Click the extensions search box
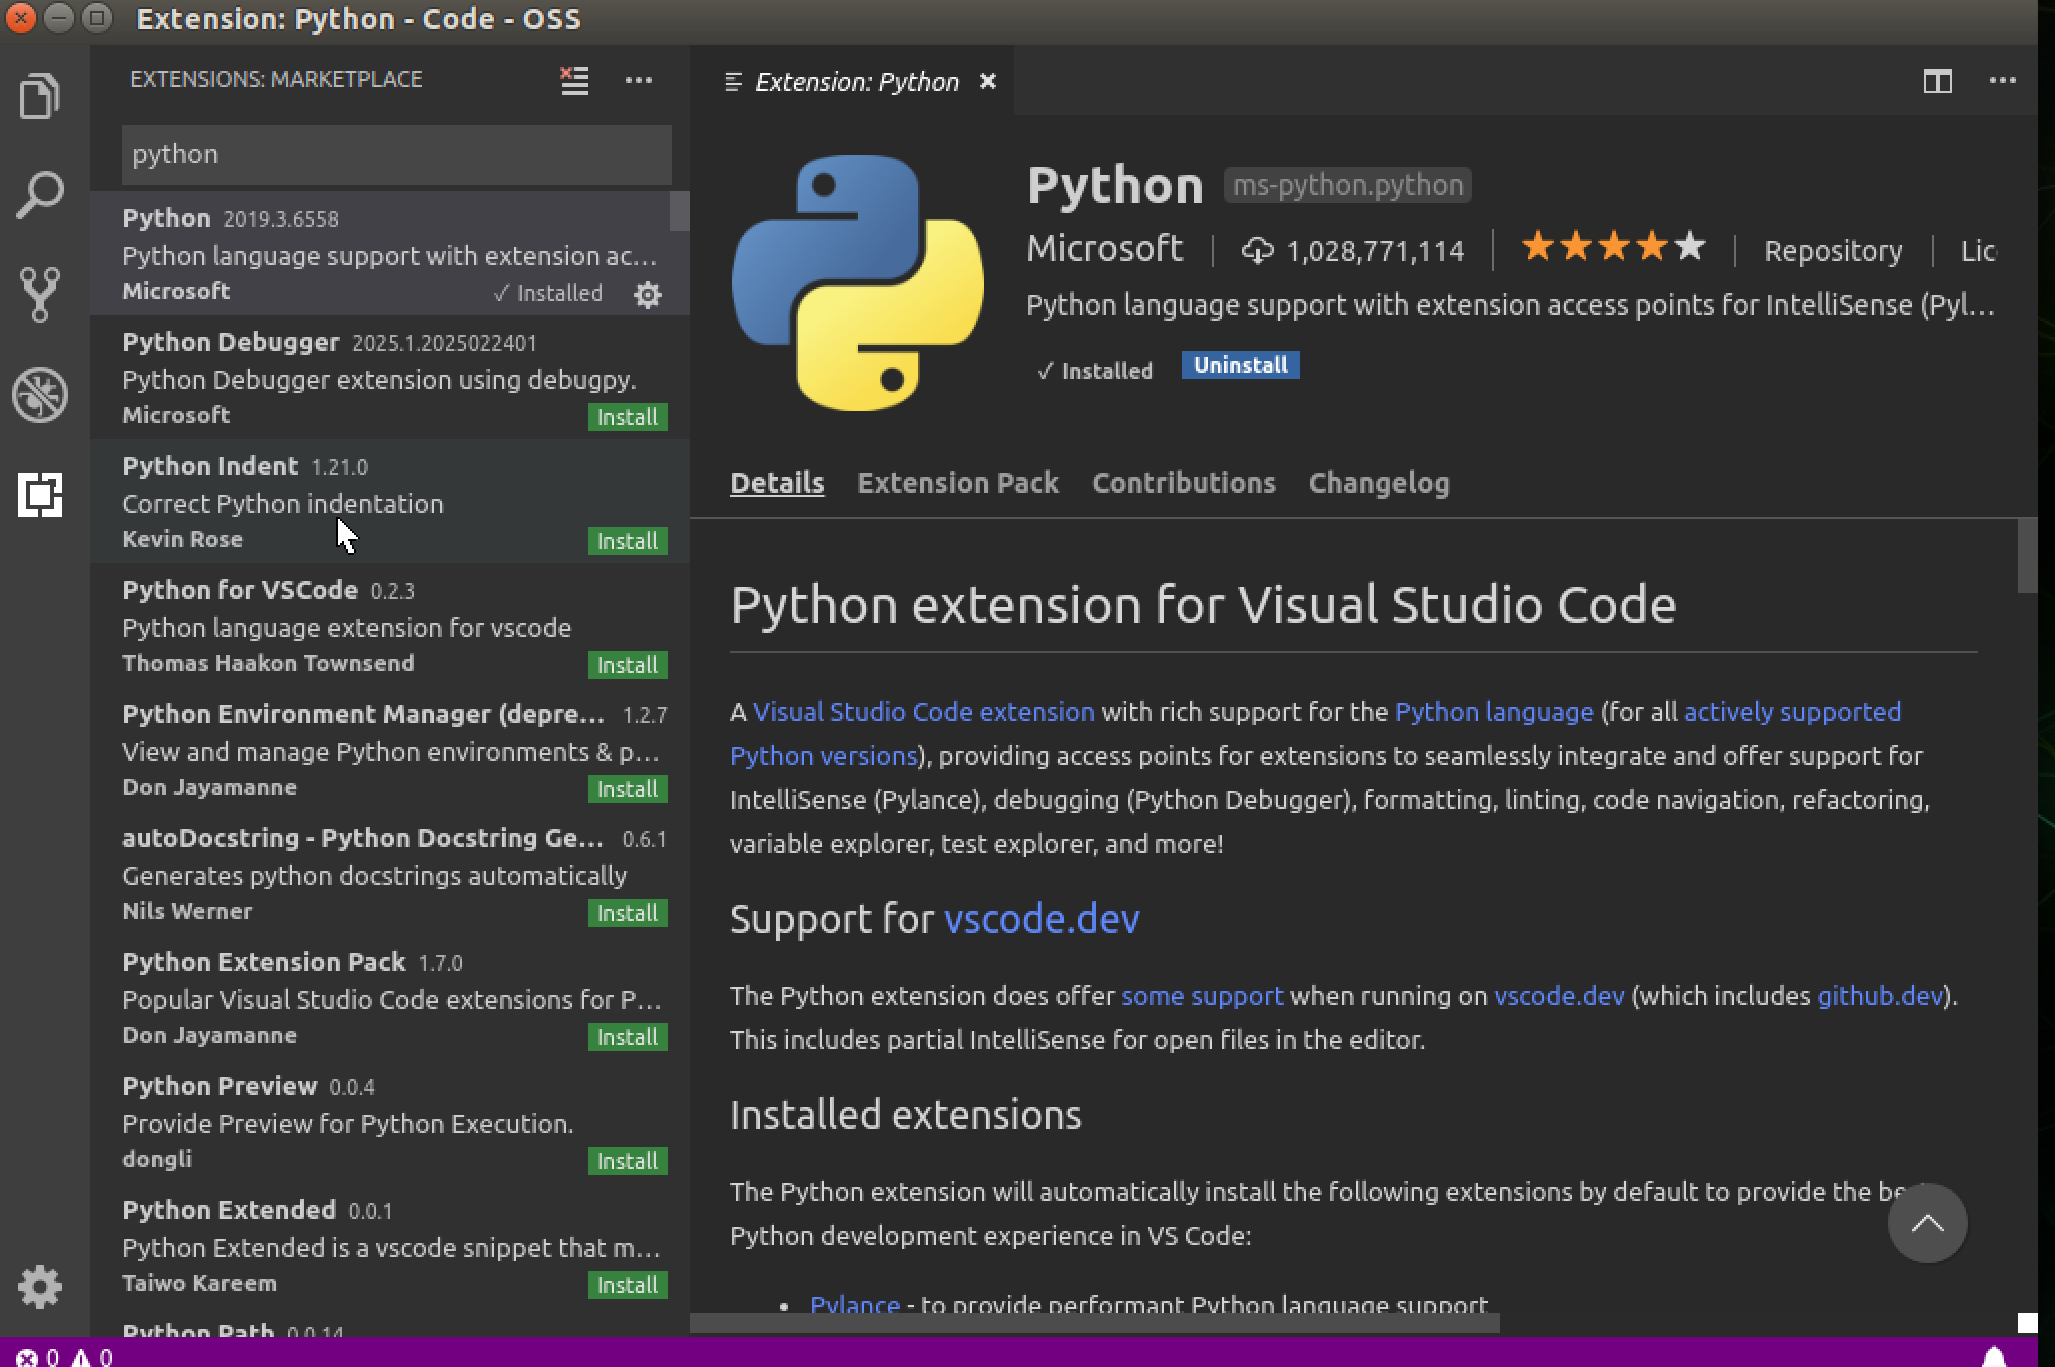 pos(396,155)
